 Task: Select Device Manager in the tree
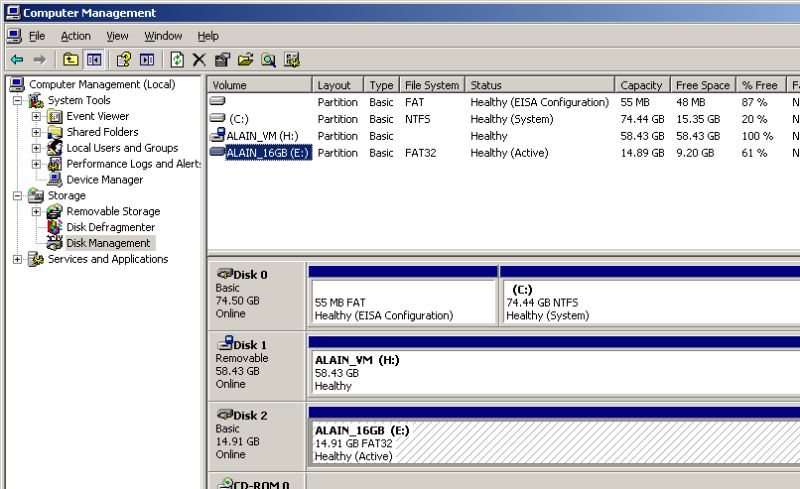point(105,180)
